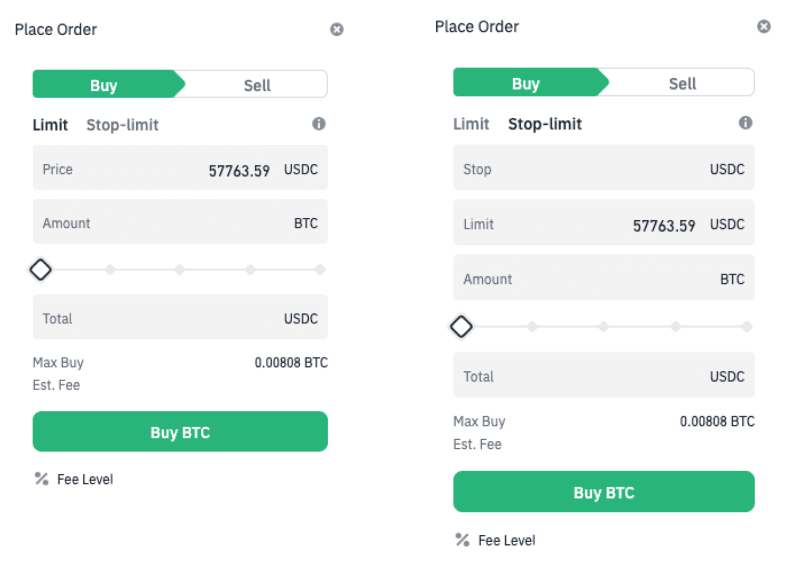This screenshot has width=794, height=565.
Task: Click the percent icon beside left Fee Level
Action: click(41, 479)
